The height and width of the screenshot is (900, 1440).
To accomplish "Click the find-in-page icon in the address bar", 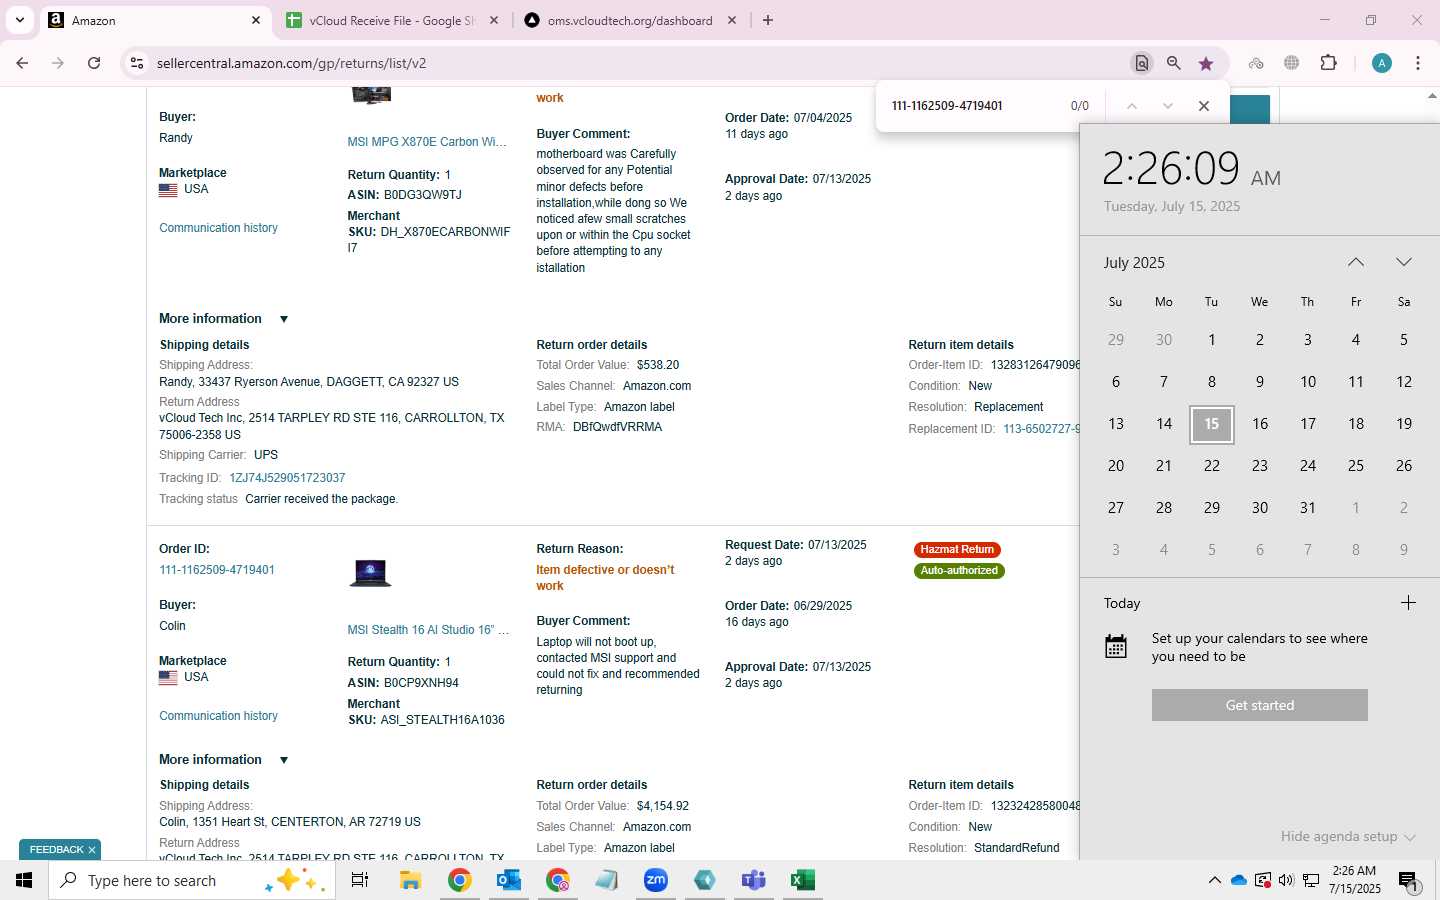I will [x=1141, y=63].
